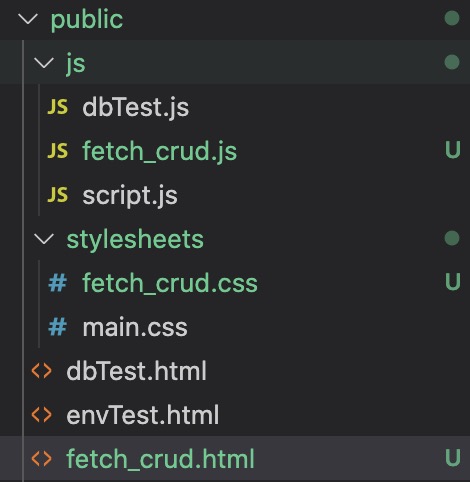Click the untracked U badge on fetch_crud.js
The width and height of the screenshot is (470, 482).
[453, 150]
